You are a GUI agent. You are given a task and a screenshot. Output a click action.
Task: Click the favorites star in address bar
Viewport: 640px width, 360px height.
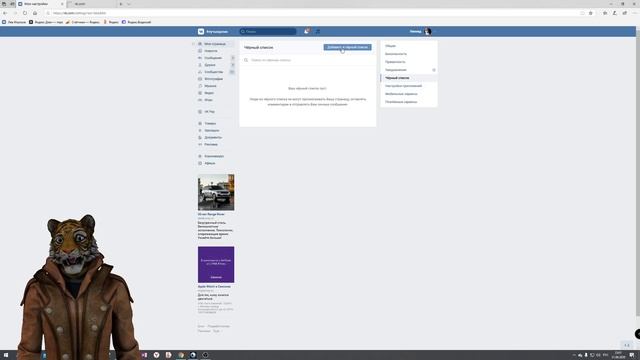(591, 13)
